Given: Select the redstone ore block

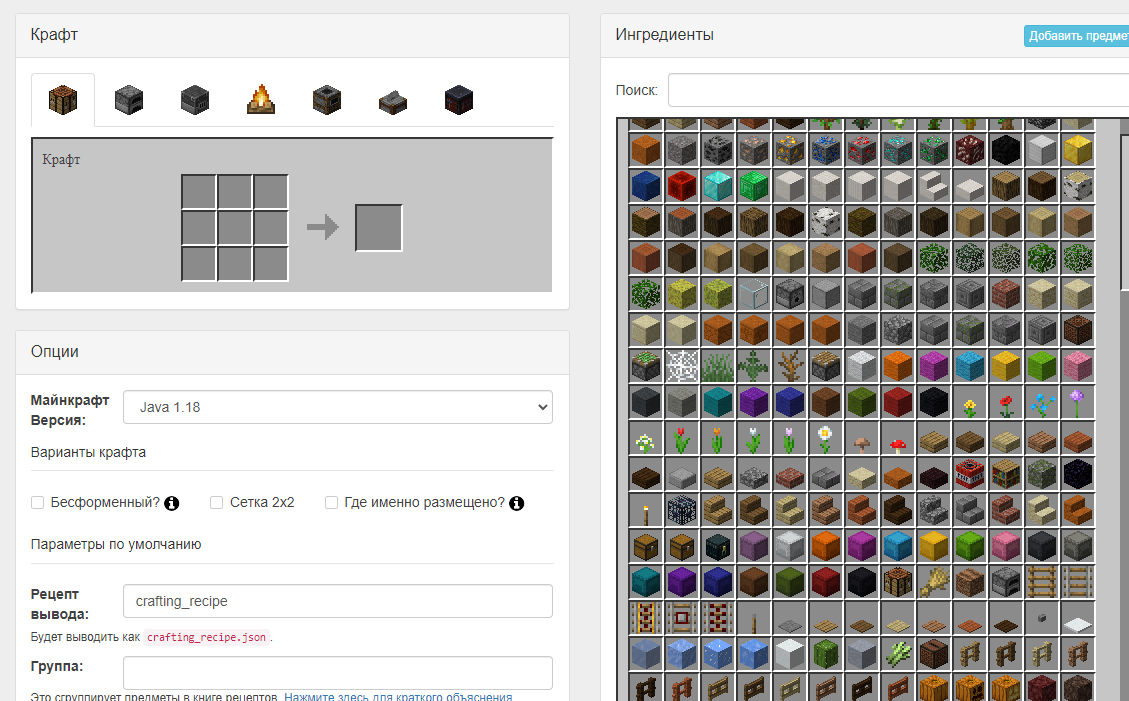Looking at the screenshot, I should coord(861,150).
